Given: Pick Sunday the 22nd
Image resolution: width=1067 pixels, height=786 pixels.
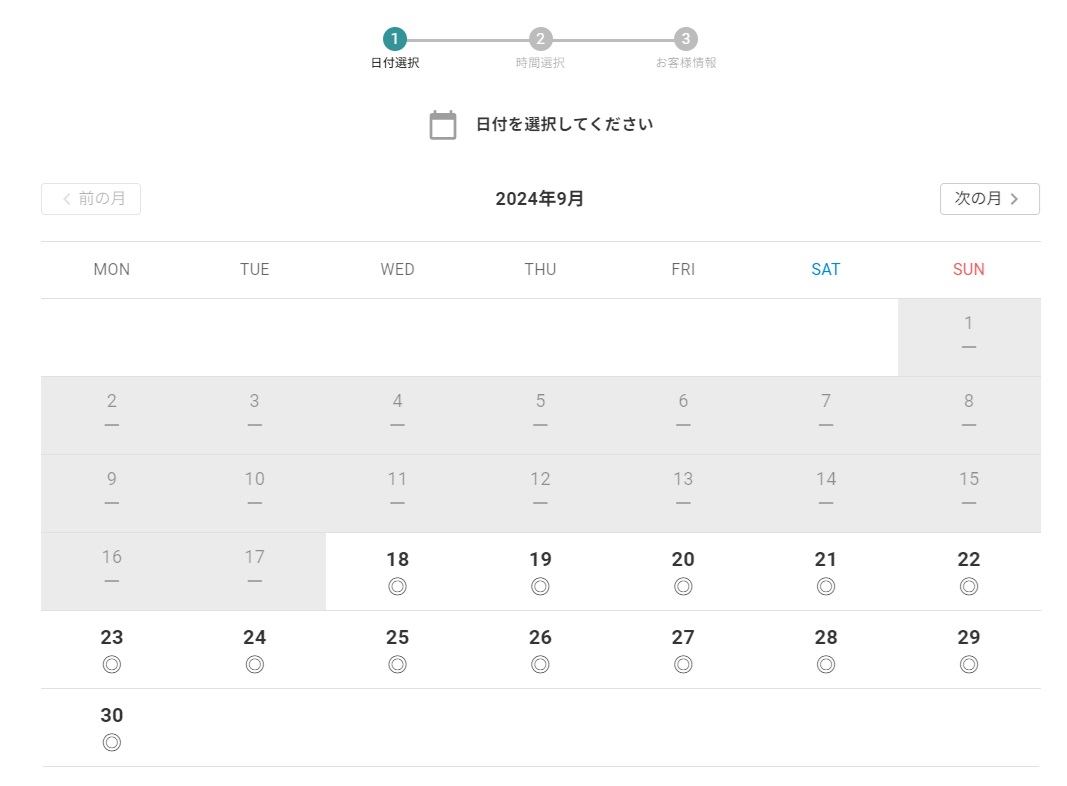Looking at the screenshot, I should click(968, 572).
